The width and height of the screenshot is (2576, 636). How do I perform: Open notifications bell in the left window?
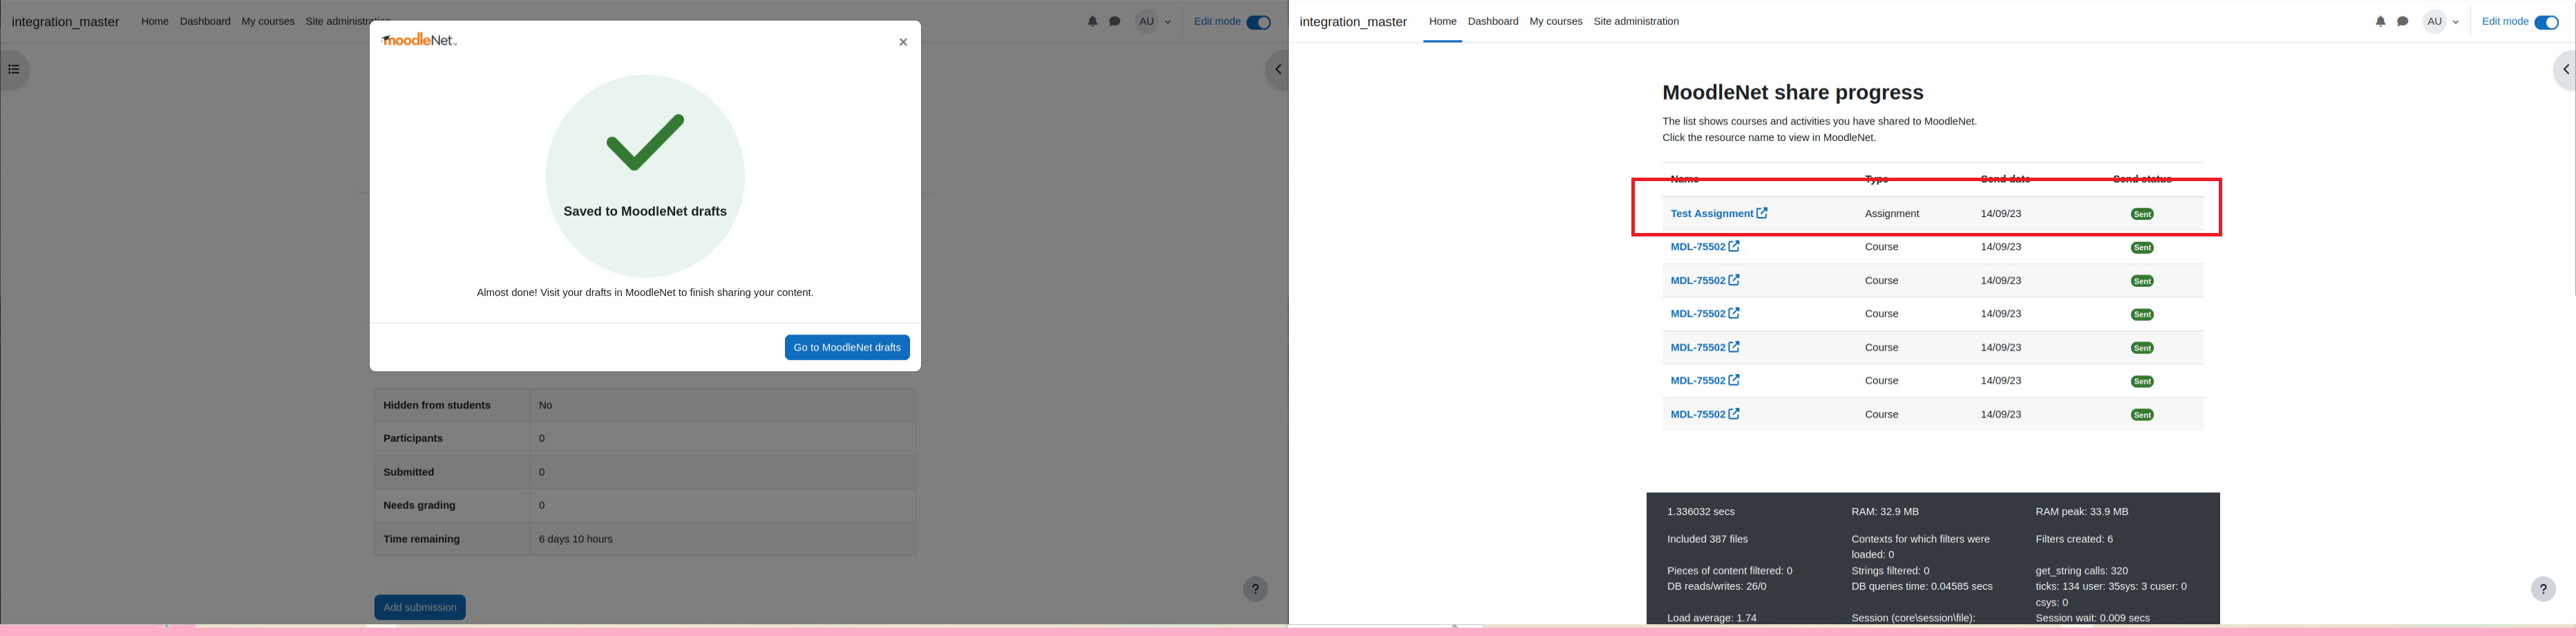tap(1092, 21)
